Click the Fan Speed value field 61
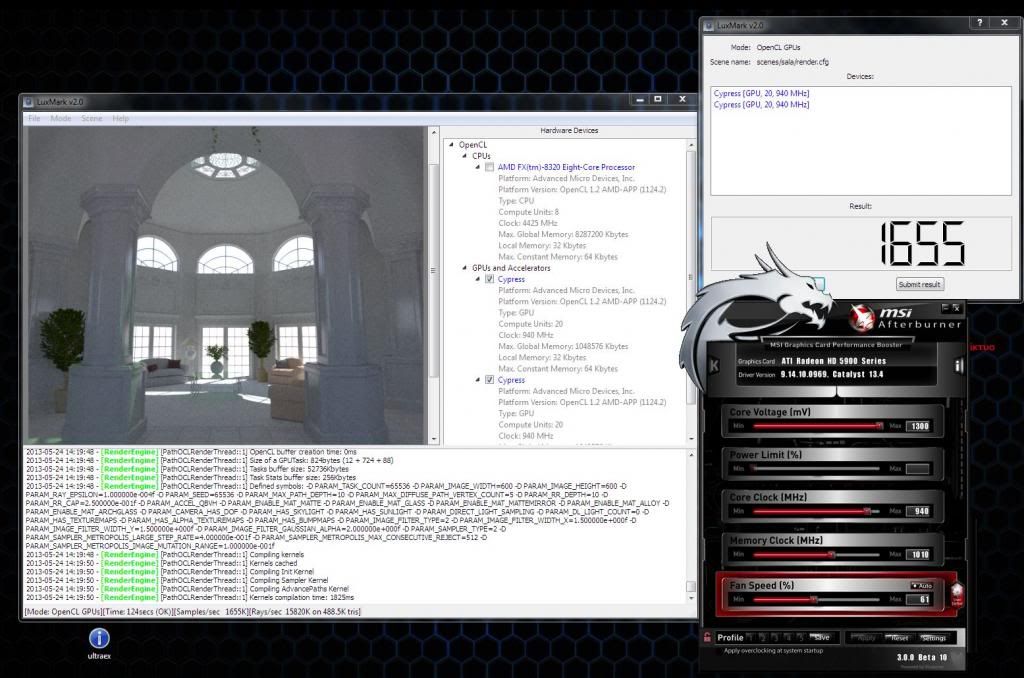The image size is (1024, 678). [918, 599]
